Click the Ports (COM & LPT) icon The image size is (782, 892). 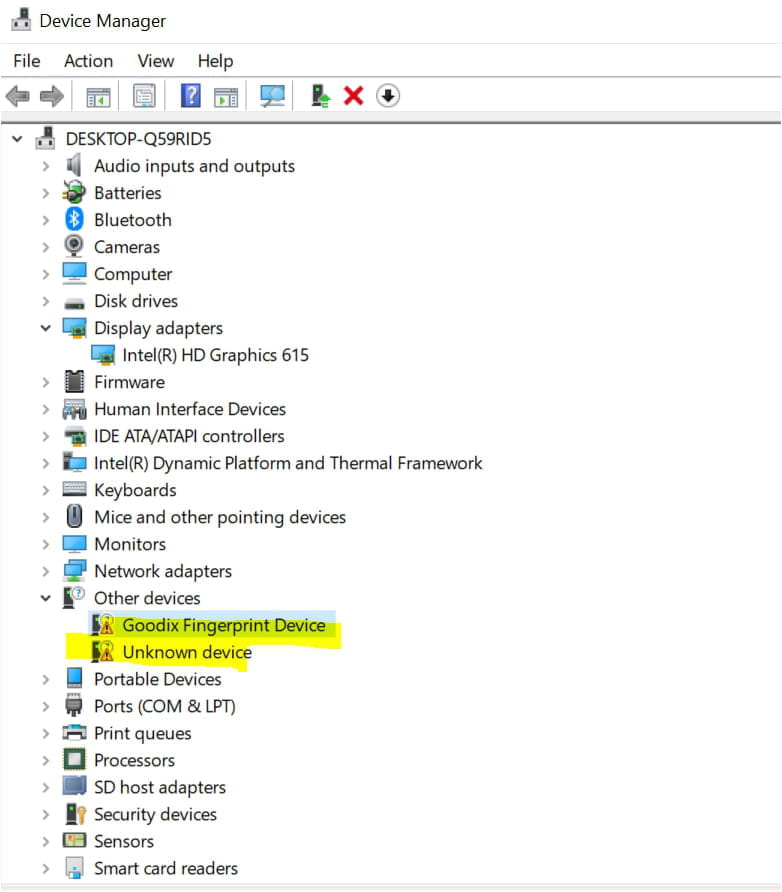tap(74, 705)
